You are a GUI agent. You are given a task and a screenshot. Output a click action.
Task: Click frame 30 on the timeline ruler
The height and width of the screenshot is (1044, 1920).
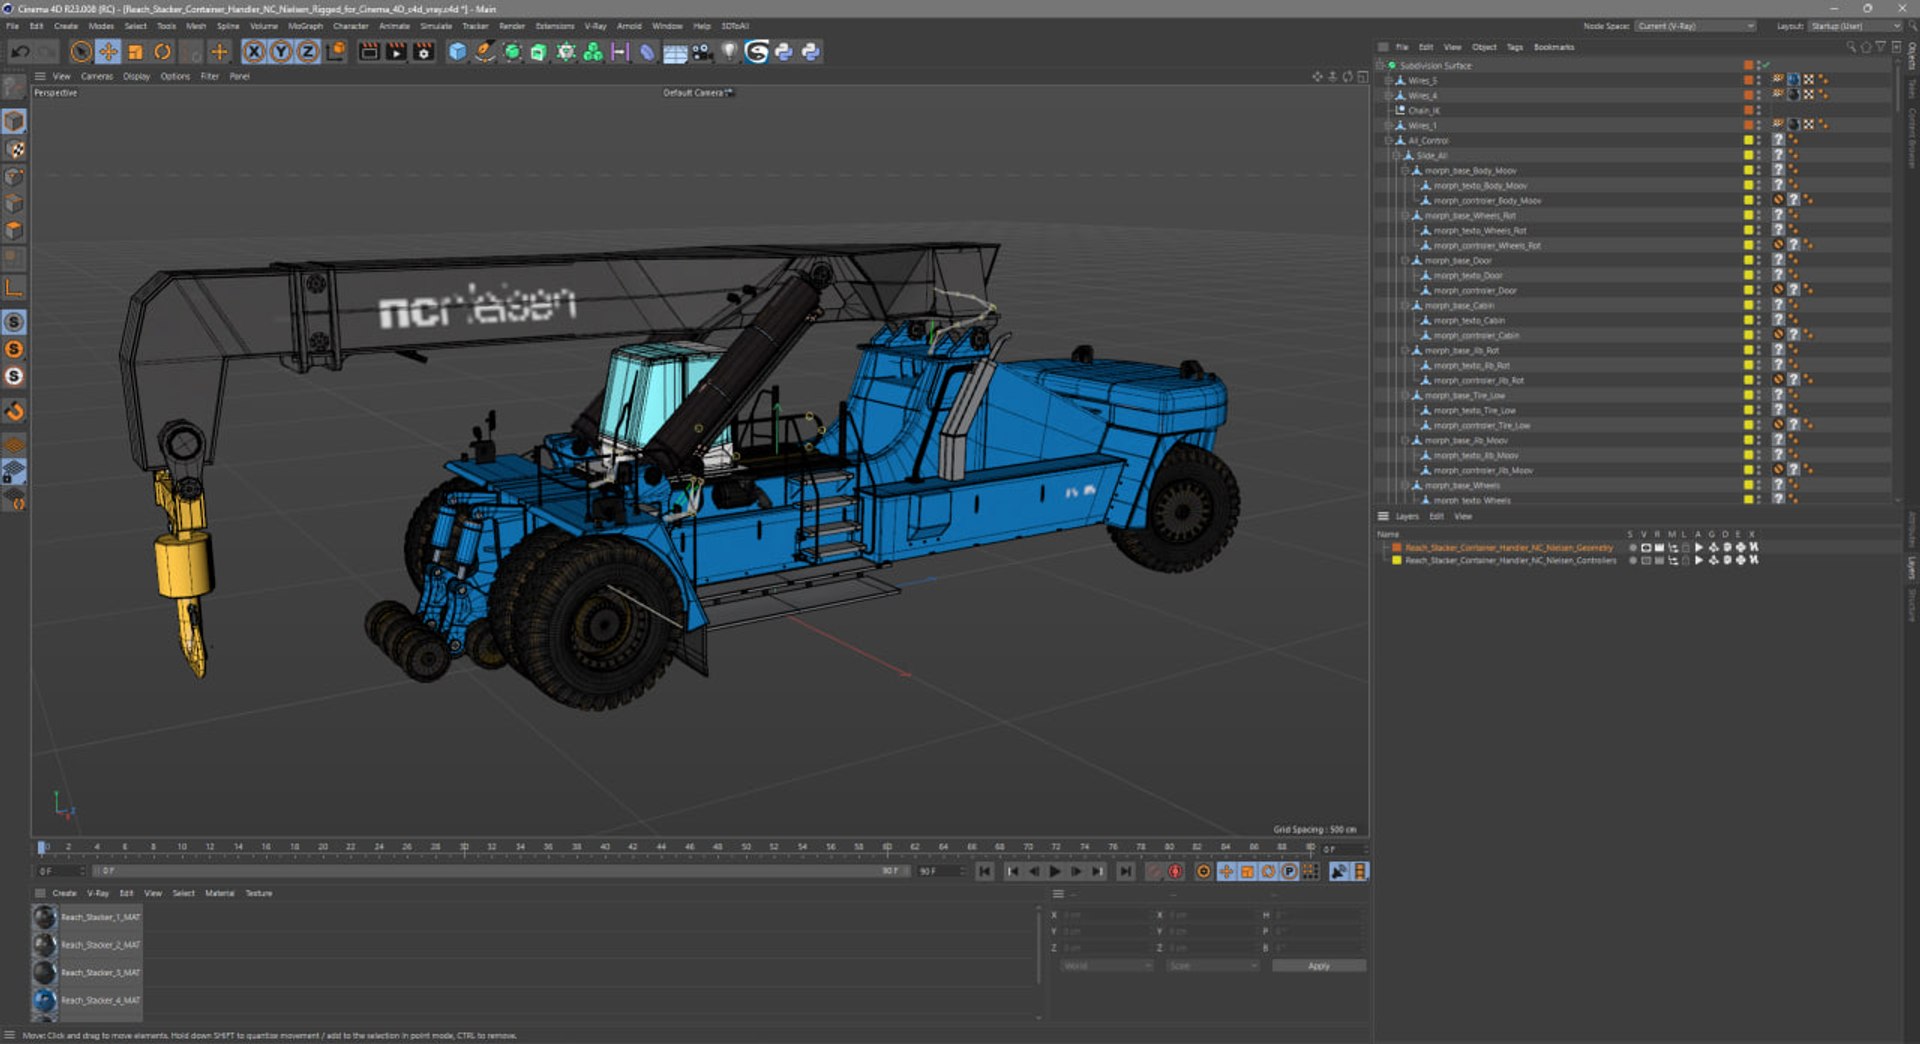pyautogui.click(x=464, y=847)
